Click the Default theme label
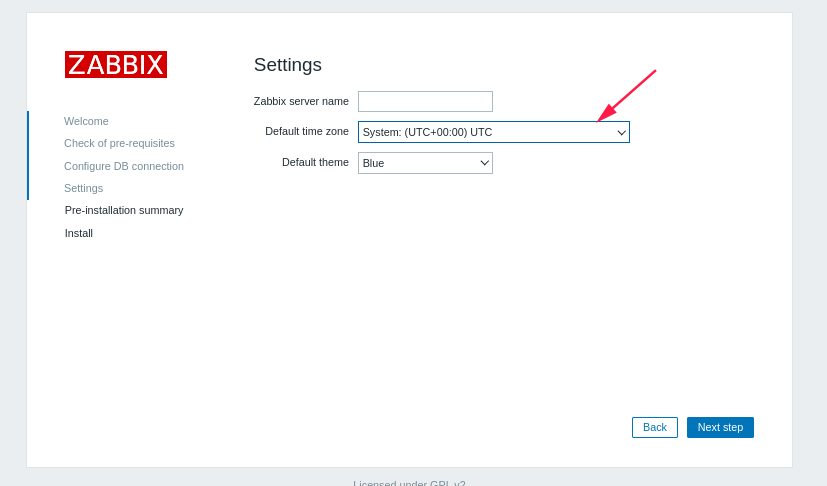The image size is (827, 486). coord(315,163)
